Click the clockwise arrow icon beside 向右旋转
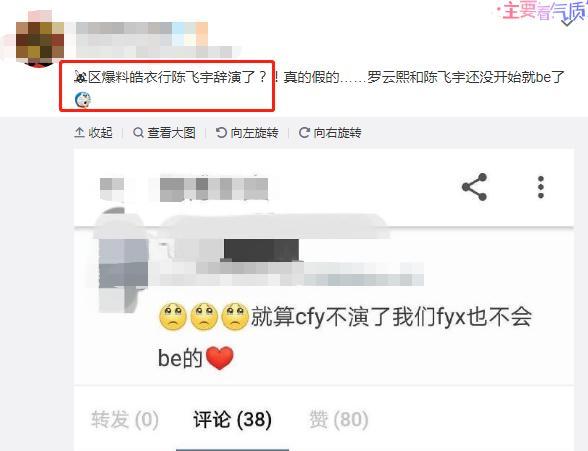The width and height of the screenshot is (588, 451). point(304,132)
